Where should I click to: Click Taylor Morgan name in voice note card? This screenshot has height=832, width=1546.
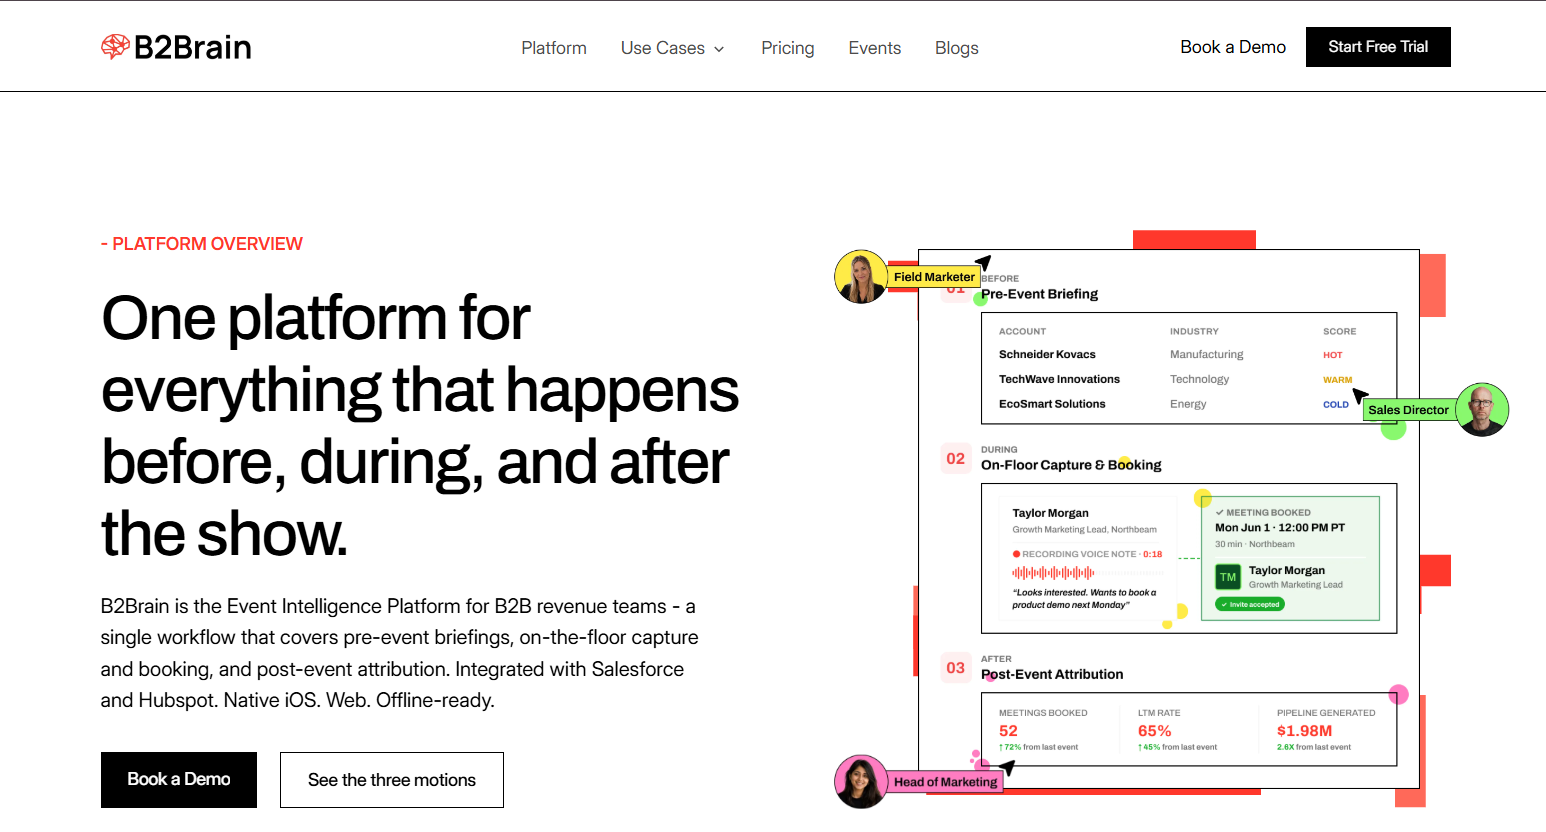[1050, 513]
